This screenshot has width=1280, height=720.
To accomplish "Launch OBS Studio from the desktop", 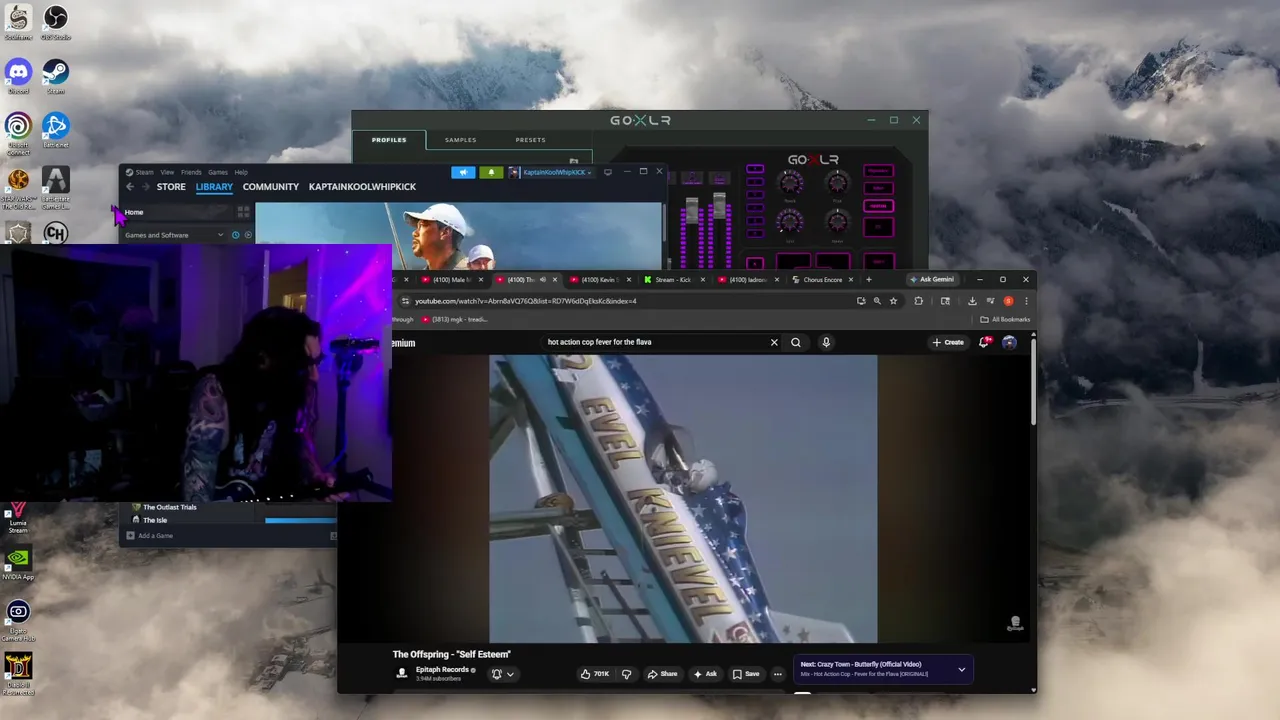I will (55, 22).
